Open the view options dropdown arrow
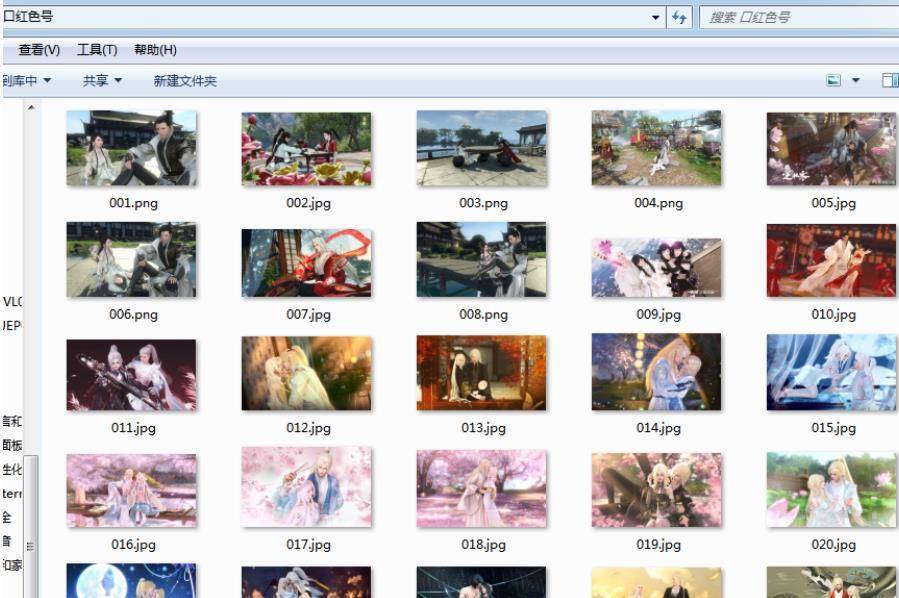 pos(855,80)
